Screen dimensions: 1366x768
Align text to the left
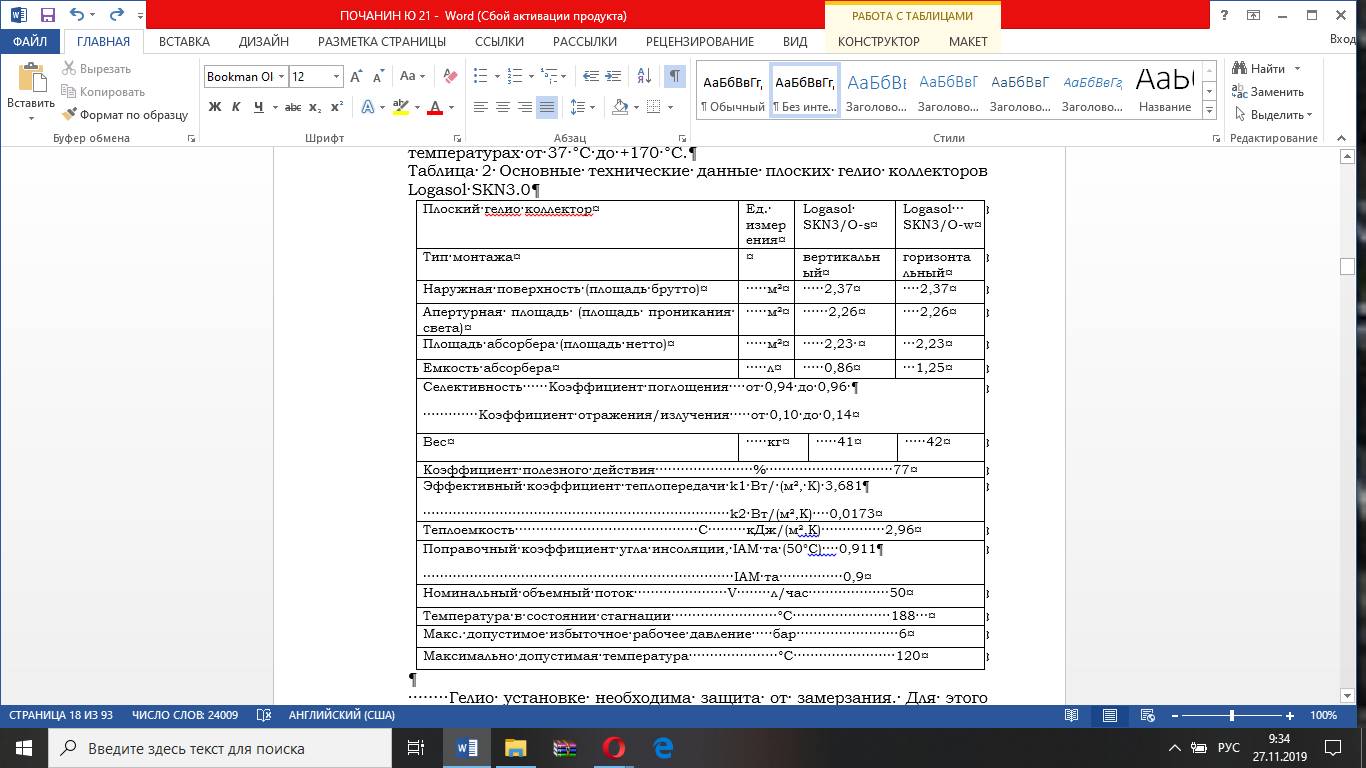coord(481,107)
